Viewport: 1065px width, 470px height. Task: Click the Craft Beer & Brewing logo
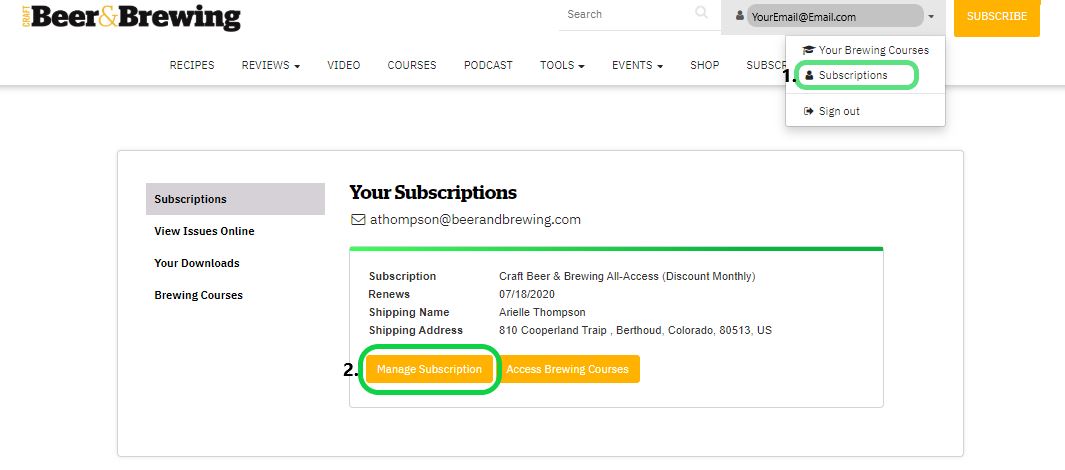tap(131, 18)
